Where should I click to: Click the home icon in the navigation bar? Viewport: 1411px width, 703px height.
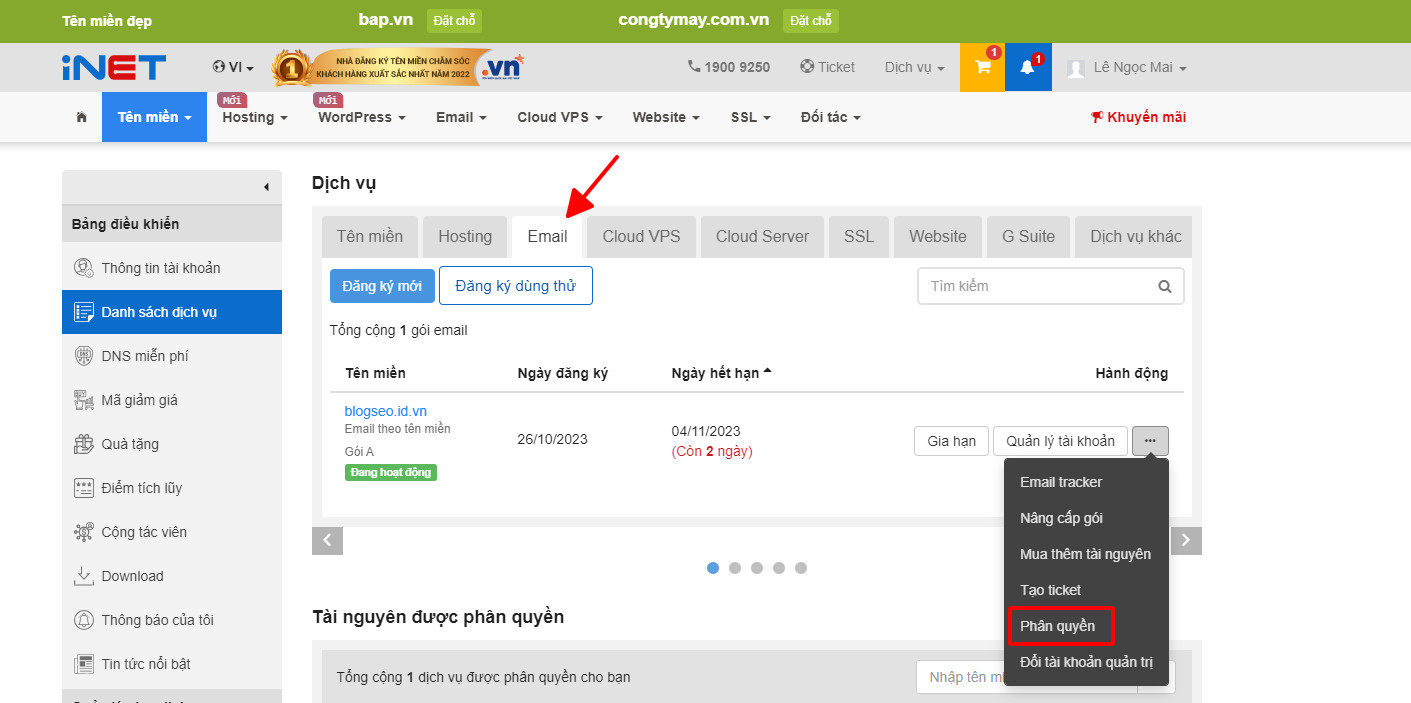pos(80,116)
